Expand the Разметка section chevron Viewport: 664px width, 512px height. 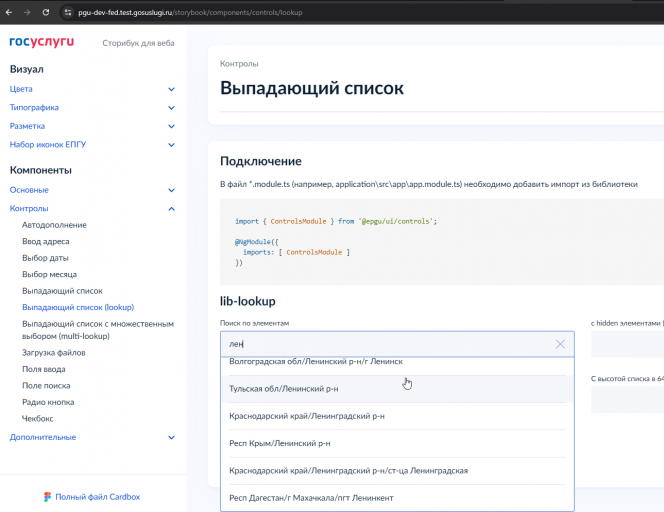click(172, 126)
